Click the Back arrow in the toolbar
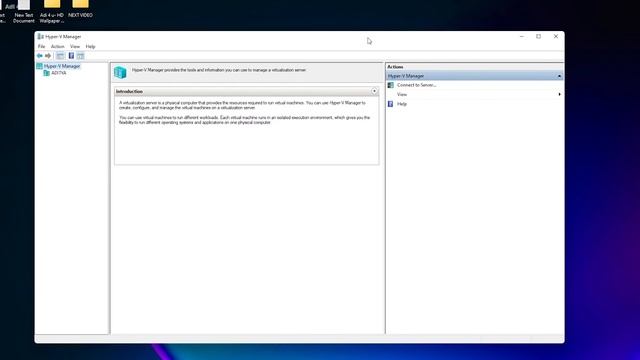 (40, 56)
